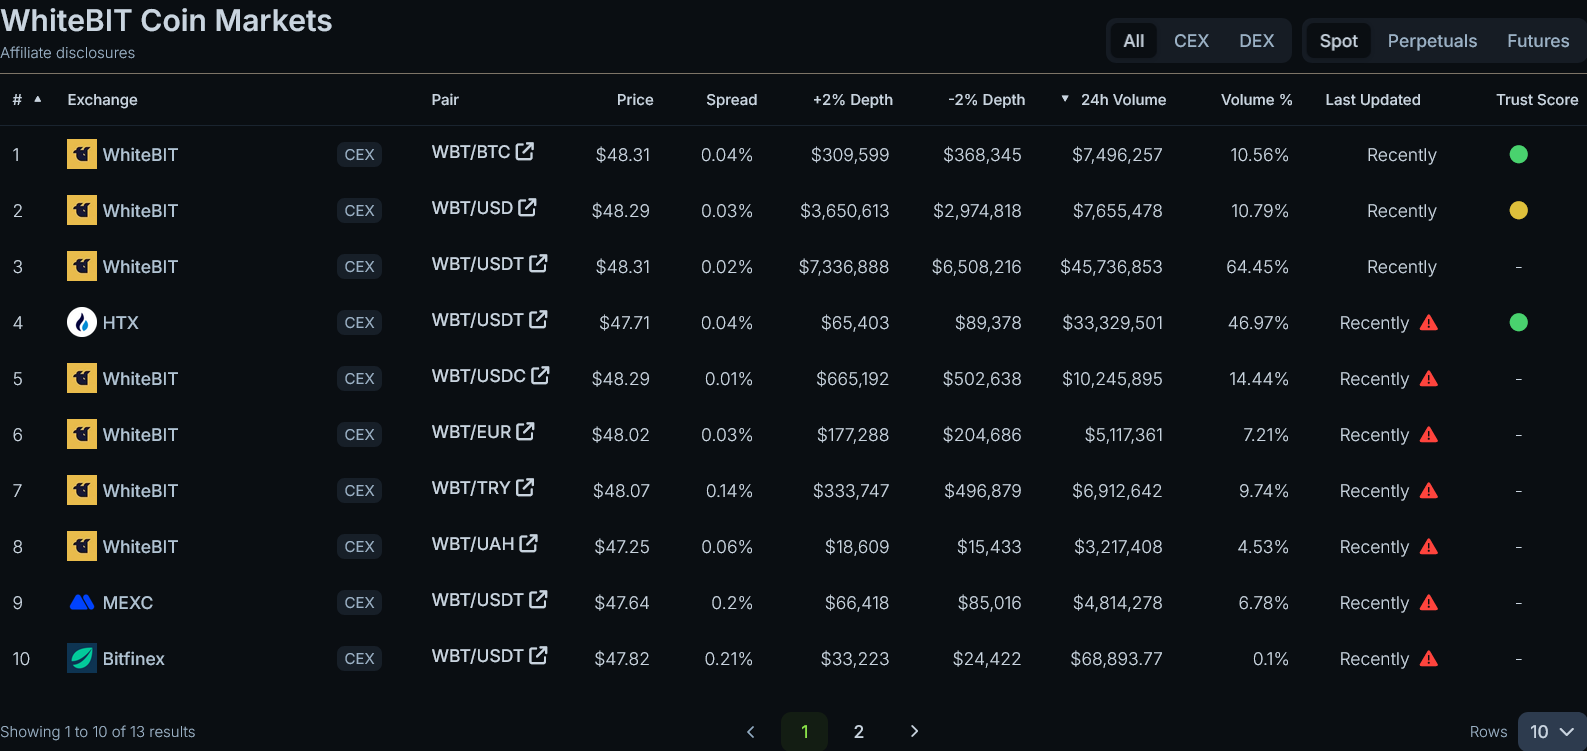The height and width of the screenshot is (751, 1587).
Task: Click the green trust score dot for WBT/BTC
Action: pyautogui.click(x=1518, y=154)
